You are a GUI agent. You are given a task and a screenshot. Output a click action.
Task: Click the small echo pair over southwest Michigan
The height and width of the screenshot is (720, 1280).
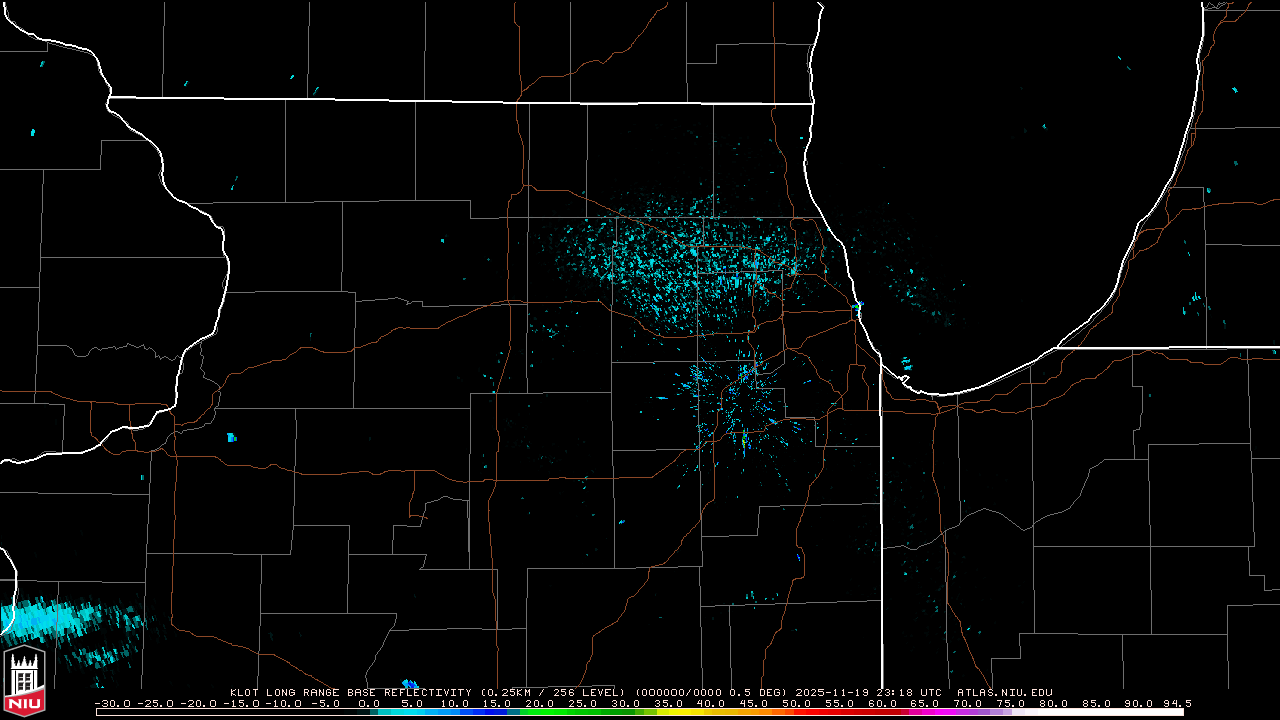(1196, 302)
